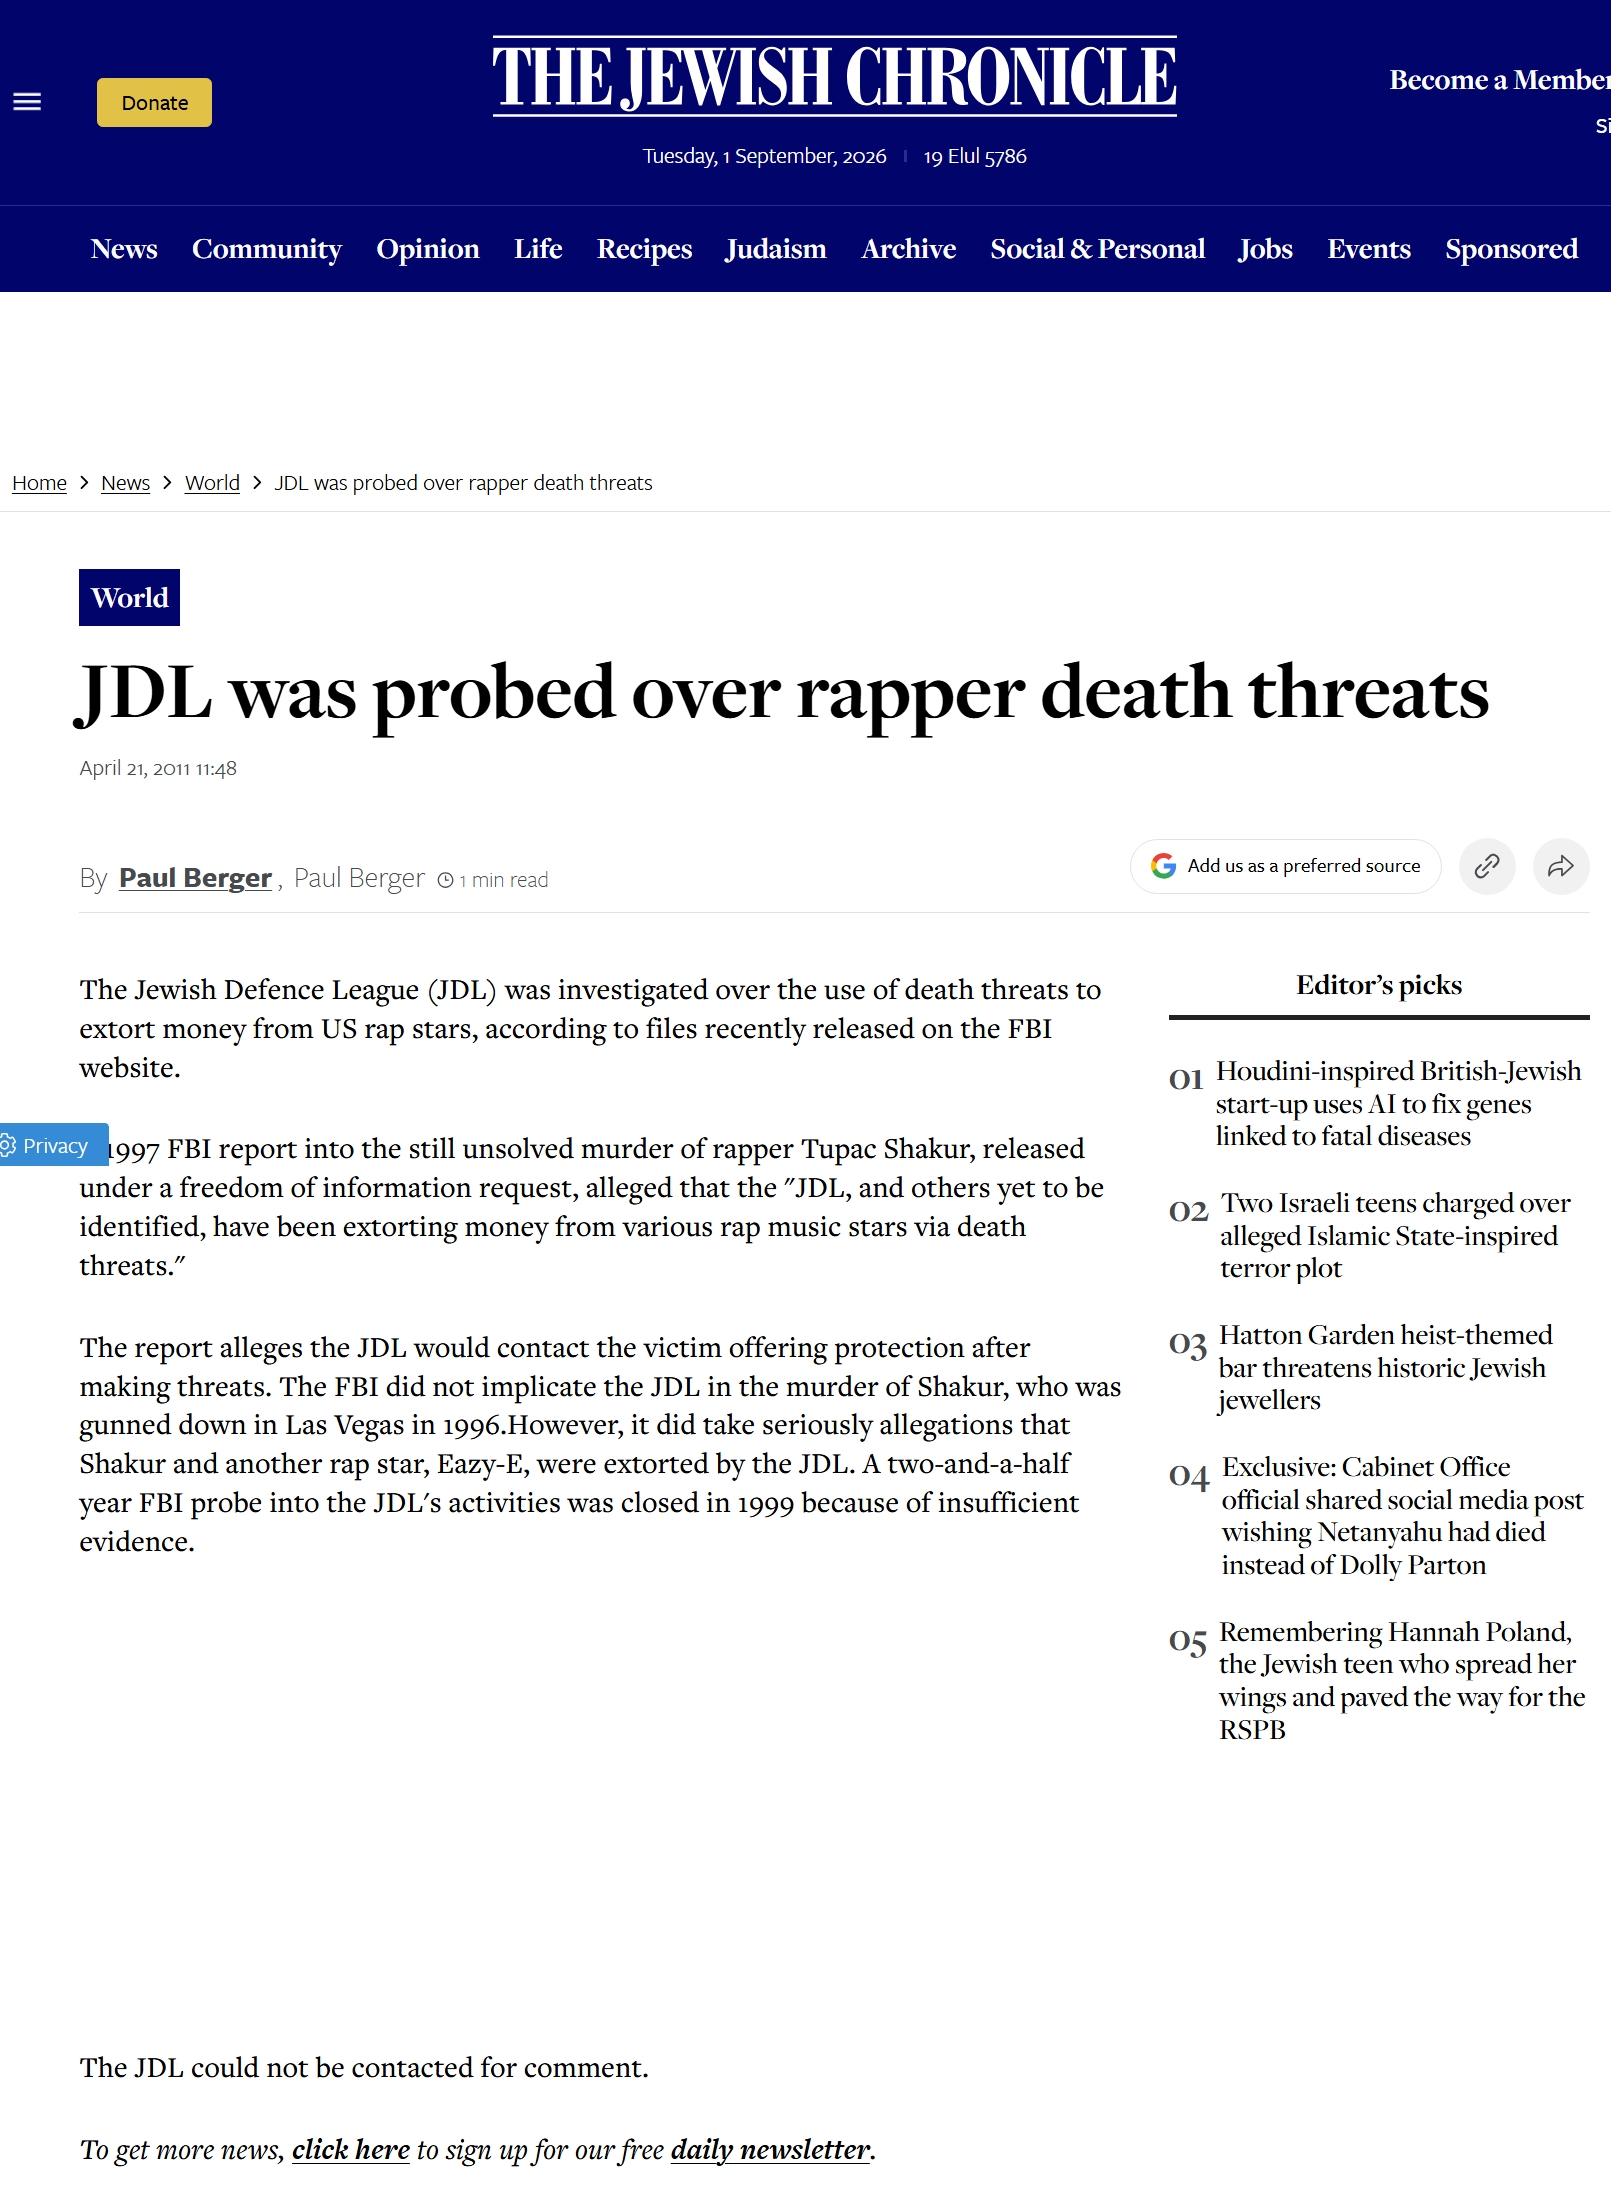Click the Google preferred source icon
The width and height of the screenshot is (1611, 2190).
(1163, 866)
